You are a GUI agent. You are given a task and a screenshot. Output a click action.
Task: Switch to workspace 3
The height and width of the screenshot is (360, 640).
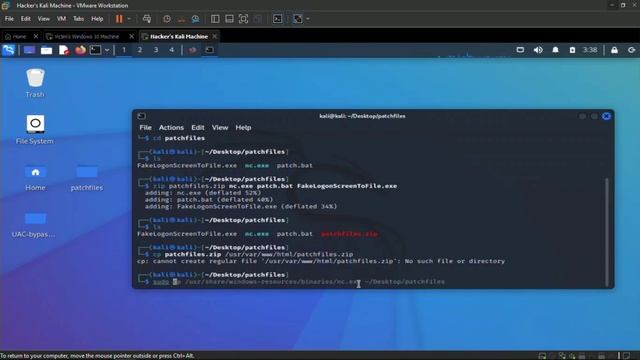pos(156,50)
